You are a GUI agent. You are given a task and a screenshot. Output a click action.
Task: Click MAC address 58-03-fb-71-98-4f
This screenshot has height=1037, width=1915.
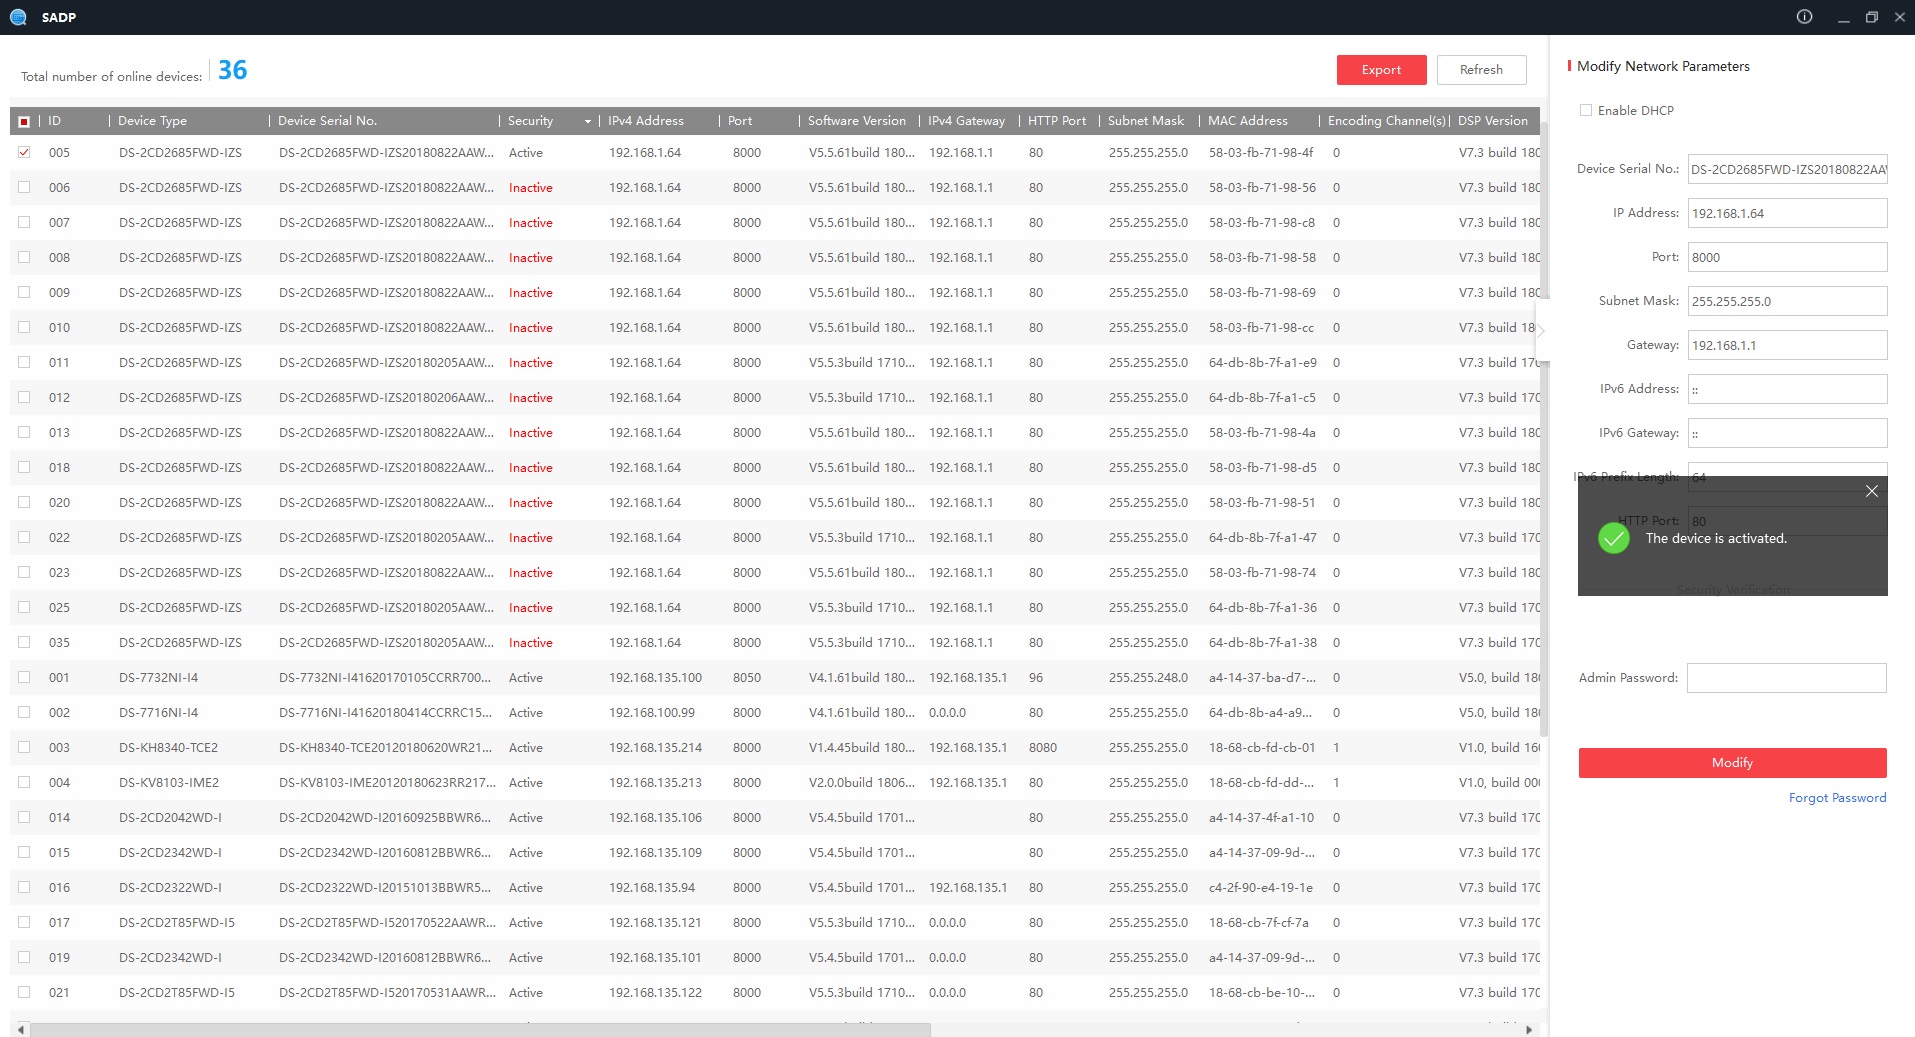click(1261, 152)
